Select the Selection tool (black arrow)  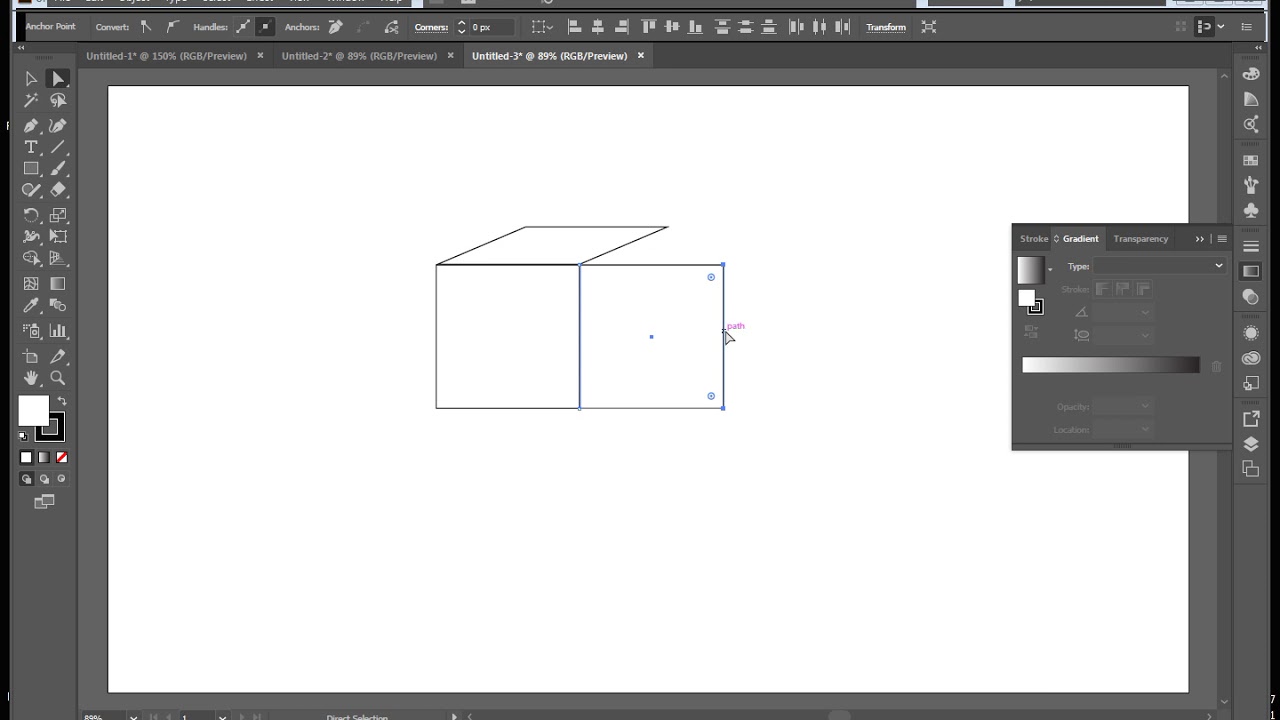[31, 79]
